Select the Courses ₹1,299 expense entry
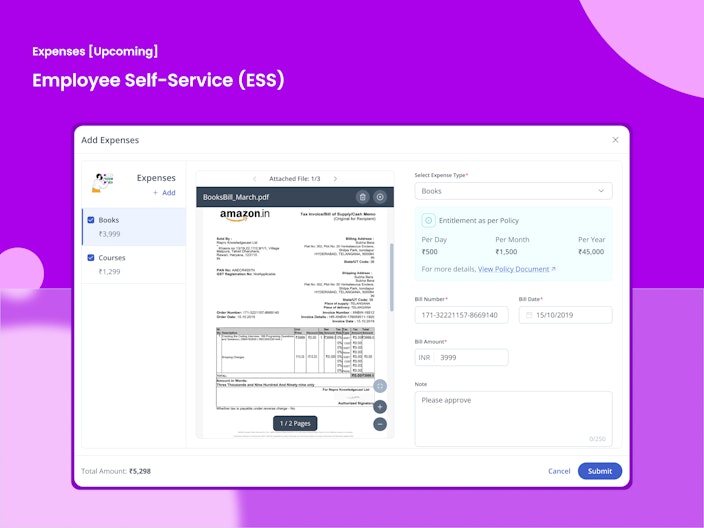The height and width of the screenshot is (528, 704). 134,264
